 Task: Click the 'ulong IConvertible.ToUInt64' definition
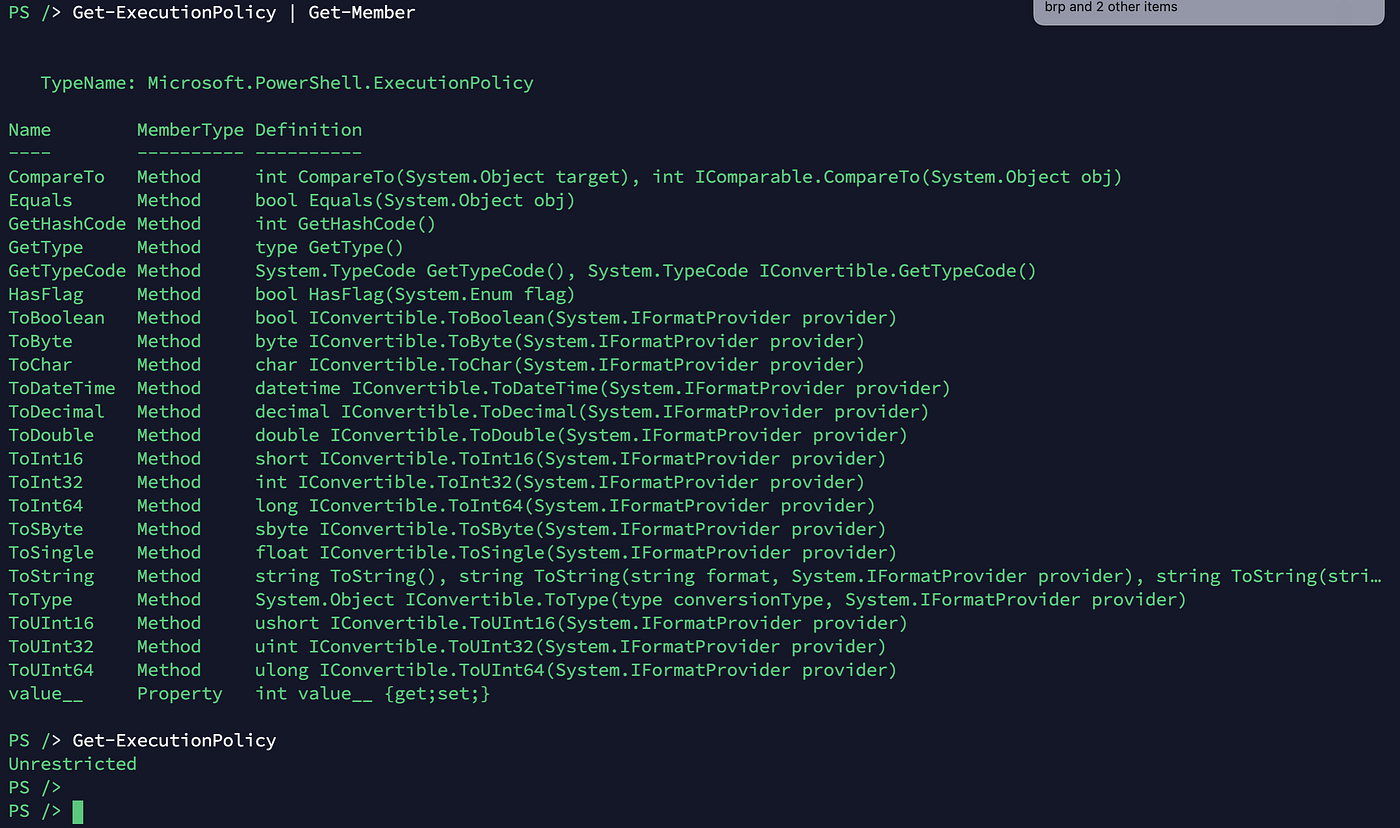coord(576,670)
